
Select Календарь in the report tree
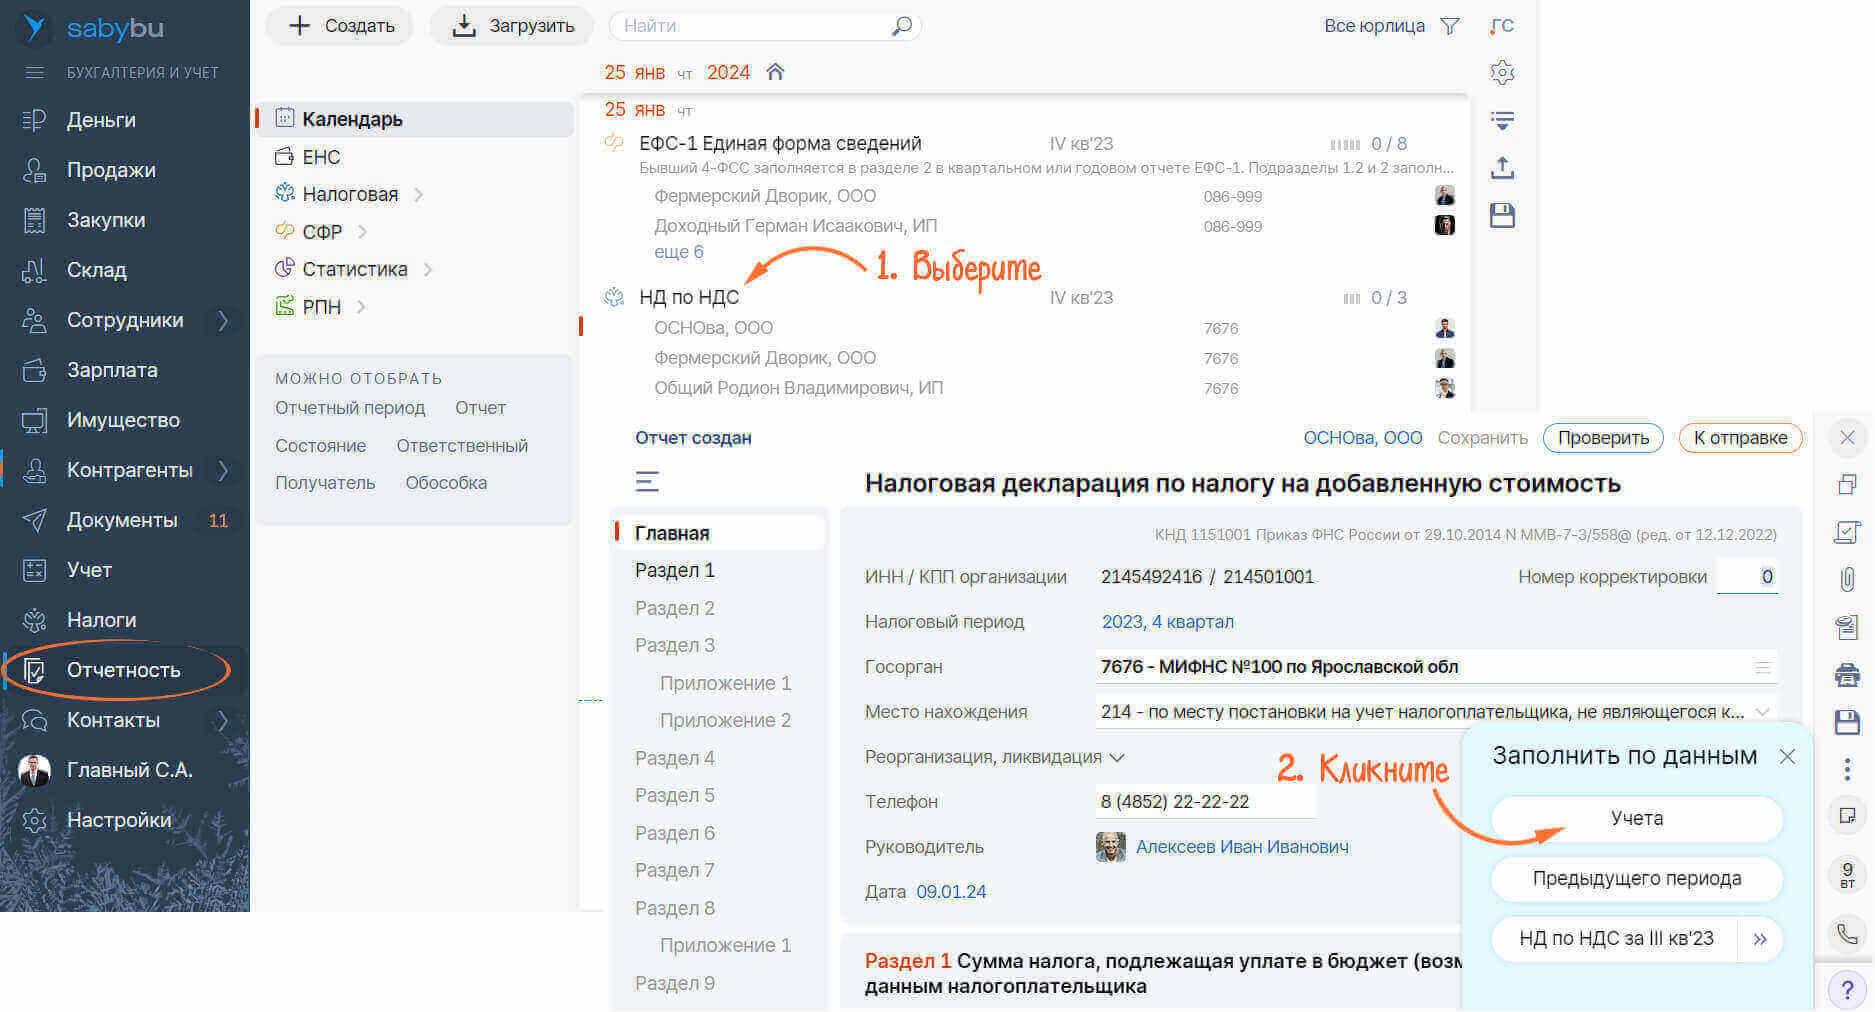(x=415, y=119)
